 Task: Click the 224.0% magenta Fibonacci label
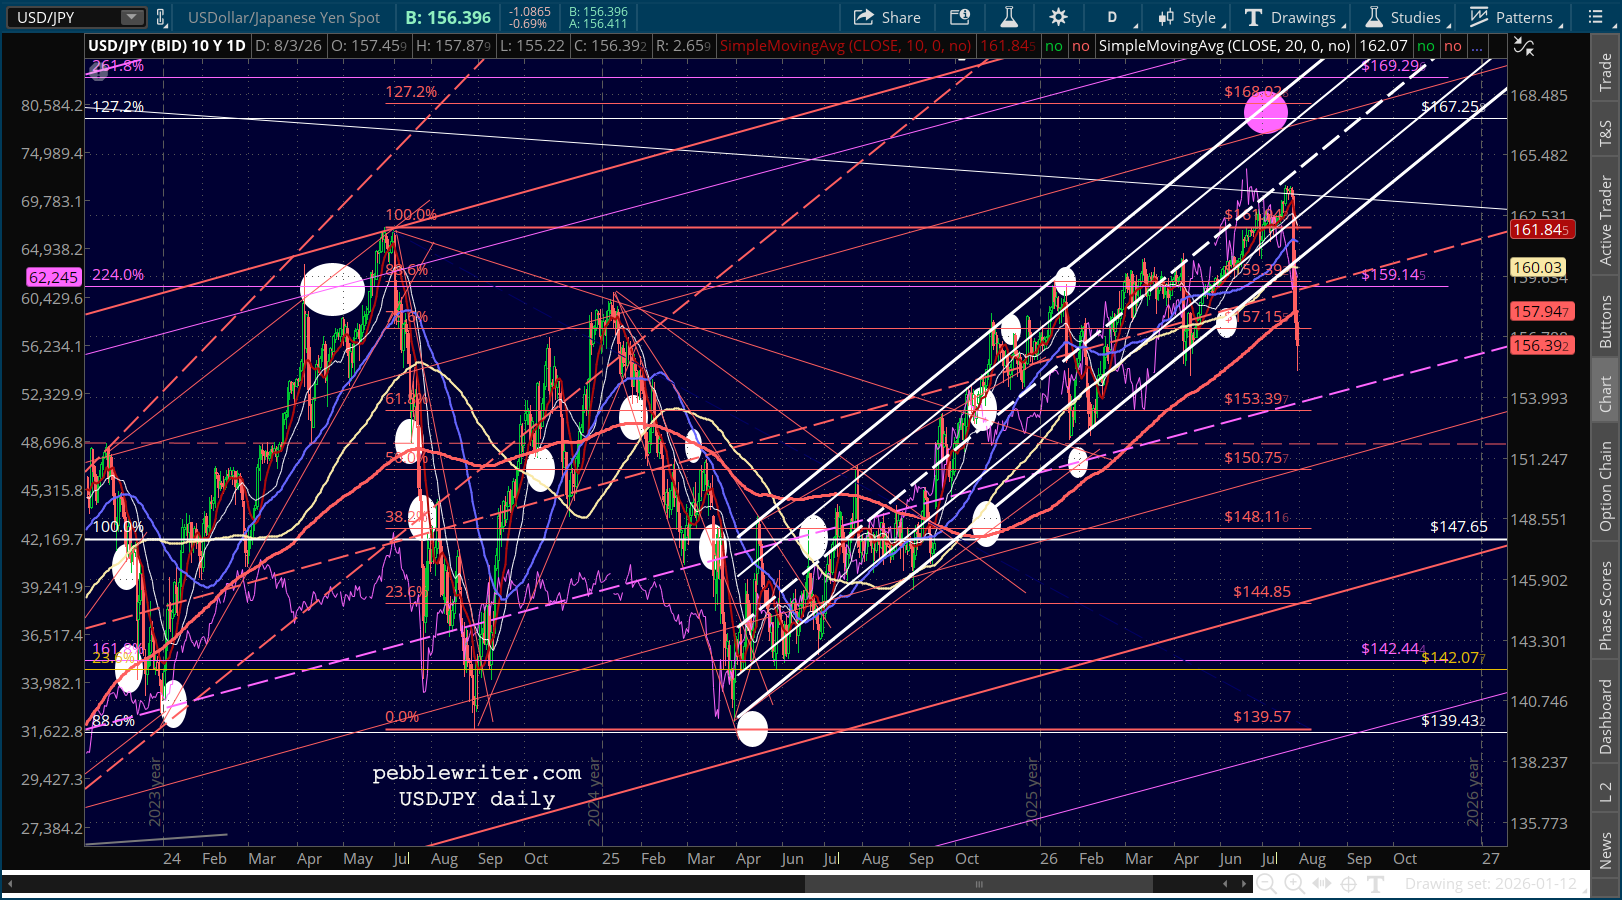tap(118, 274)
